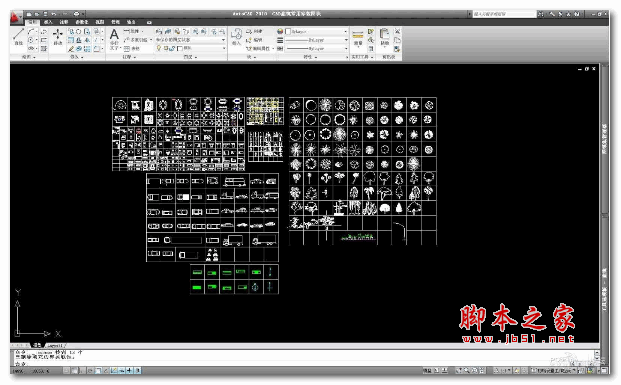Click the Linear dimension button
This screenshot has height=385, width=621.
point(132,31)
